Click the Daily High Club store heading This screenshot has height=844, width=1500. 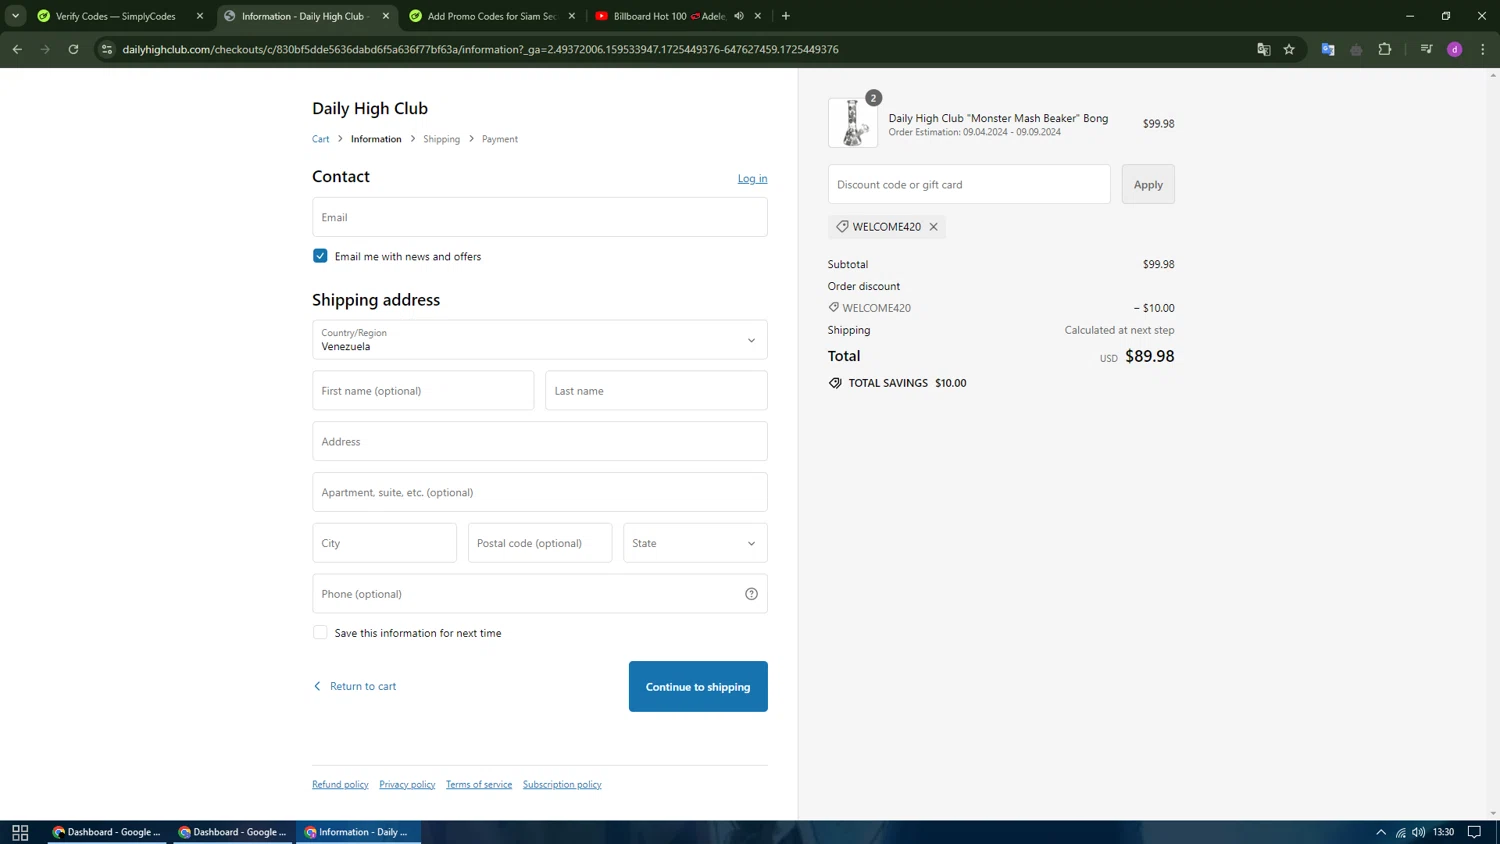tap(370, 108)
